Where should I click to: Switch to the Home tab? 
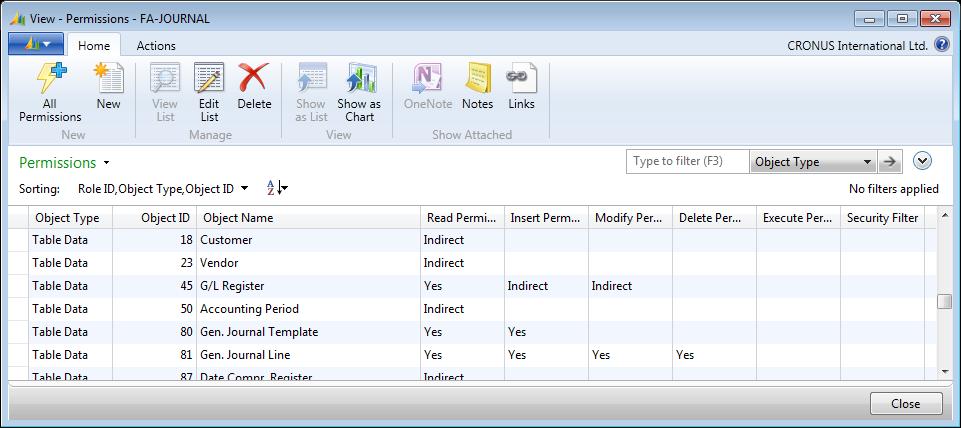click(x=94, y=45)
